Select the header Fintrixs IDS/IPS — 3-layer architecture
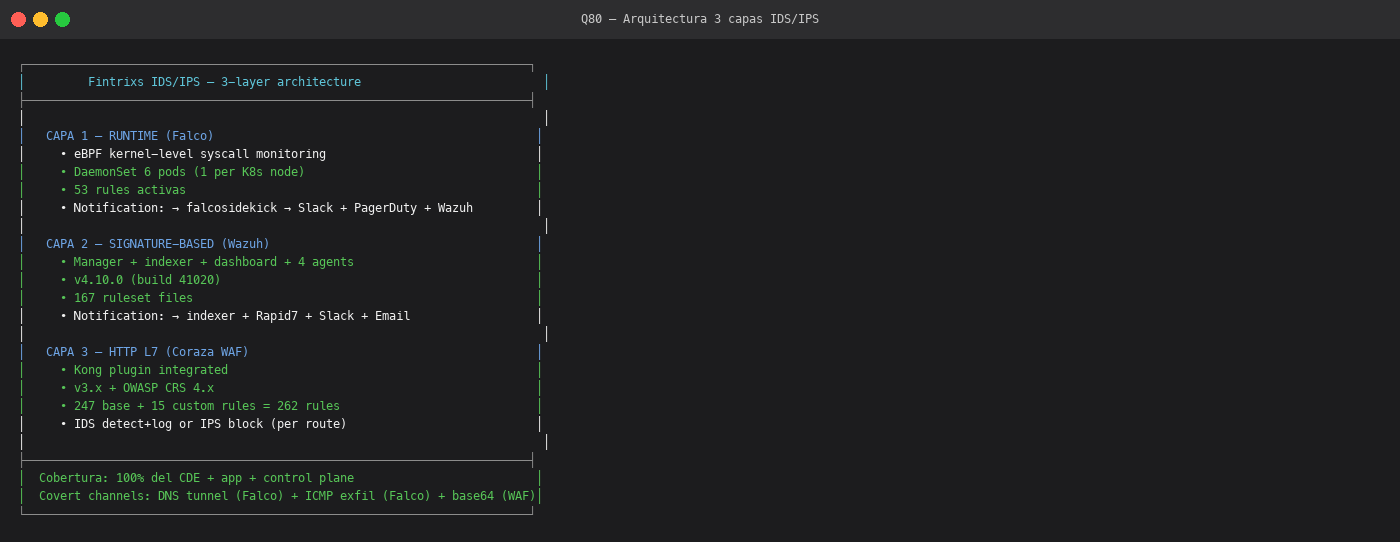The width and height of the screenshot is (1400, 542). [224, 82]
